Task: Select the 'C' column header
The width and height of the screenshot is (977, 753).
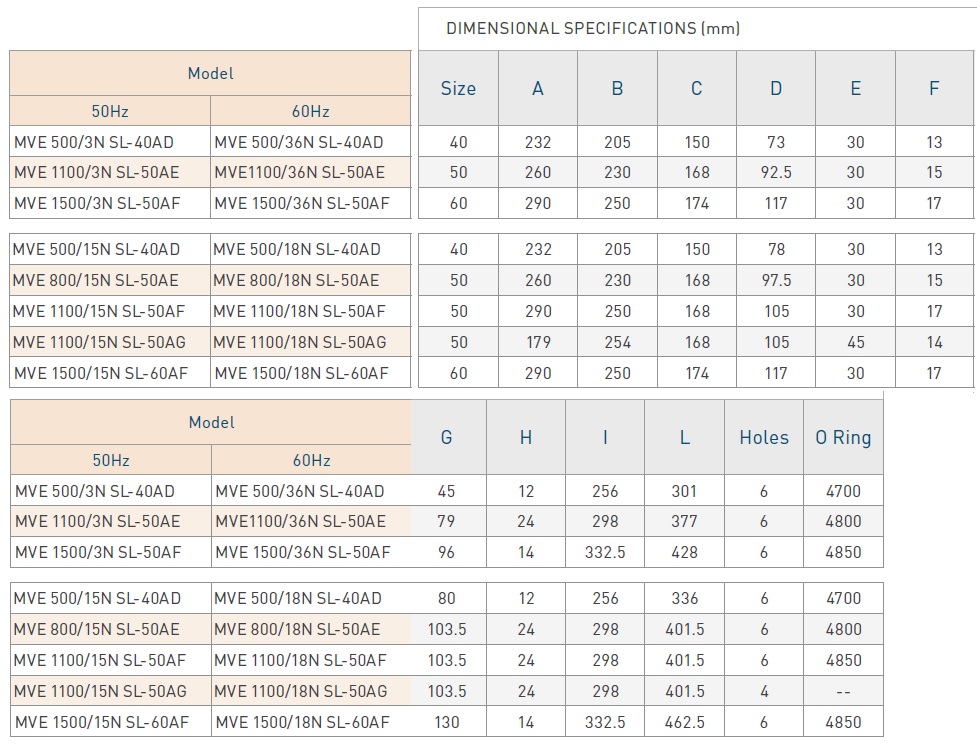Action: click(x=697, y=89)
